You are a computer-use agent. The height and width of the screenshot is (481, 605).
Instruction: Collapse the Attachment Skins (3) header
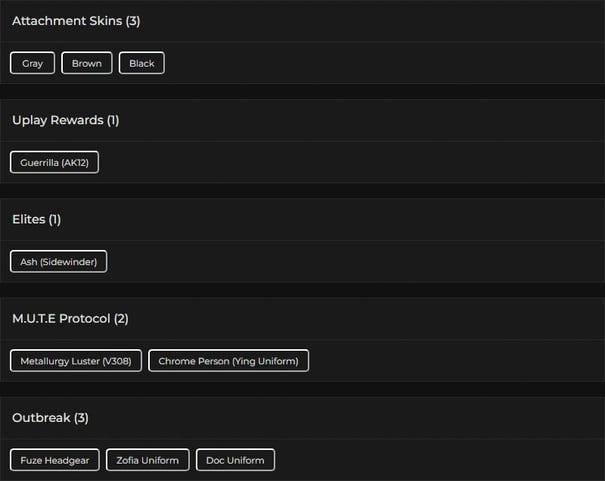(x=76, y=21)
